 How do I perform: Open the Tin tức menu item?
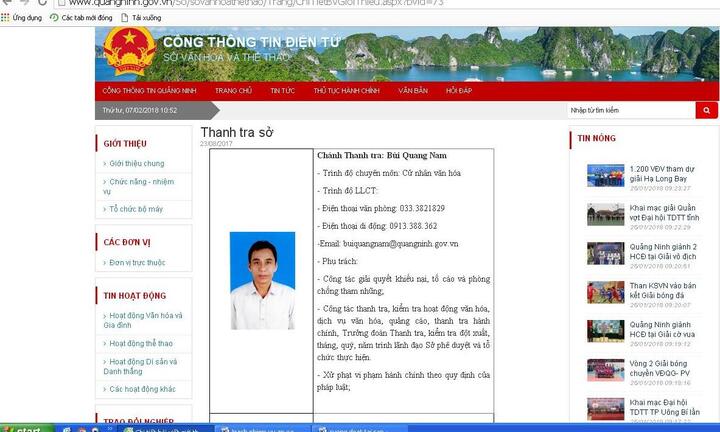tap(282, 90)
